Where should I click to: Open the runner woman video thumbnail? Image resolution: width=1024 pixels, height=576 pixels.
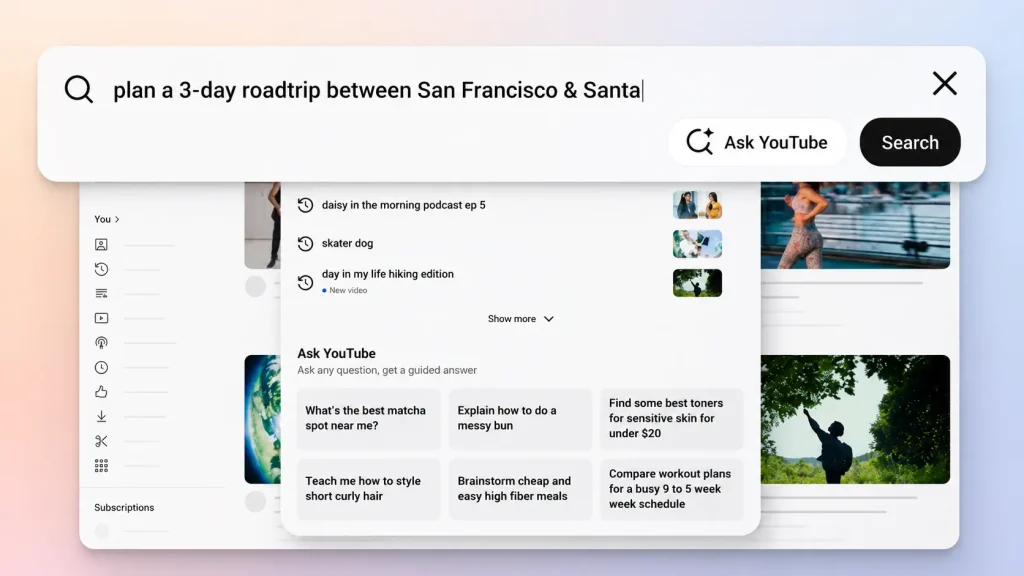point(856,225)
